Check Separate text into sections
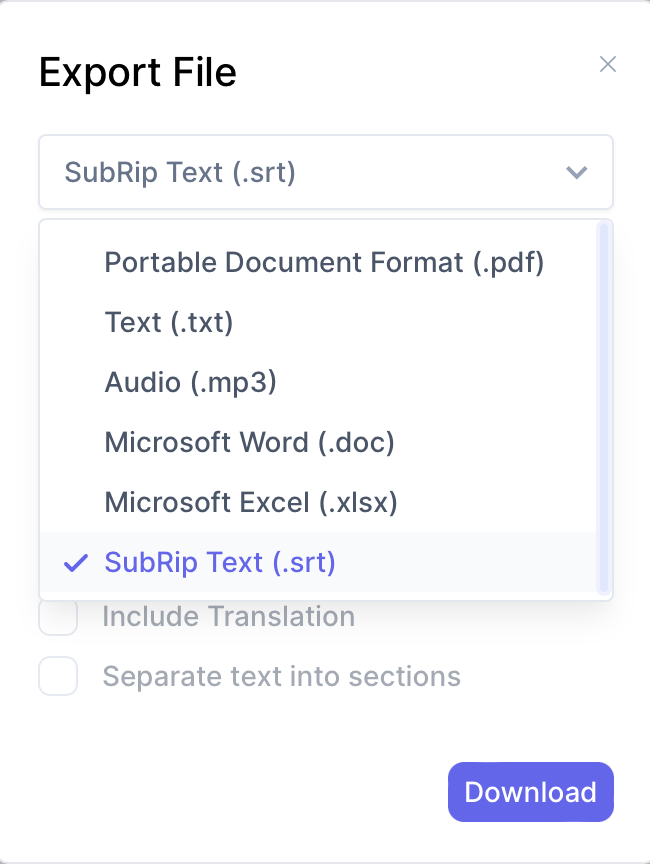 click(x=58, y=676)
